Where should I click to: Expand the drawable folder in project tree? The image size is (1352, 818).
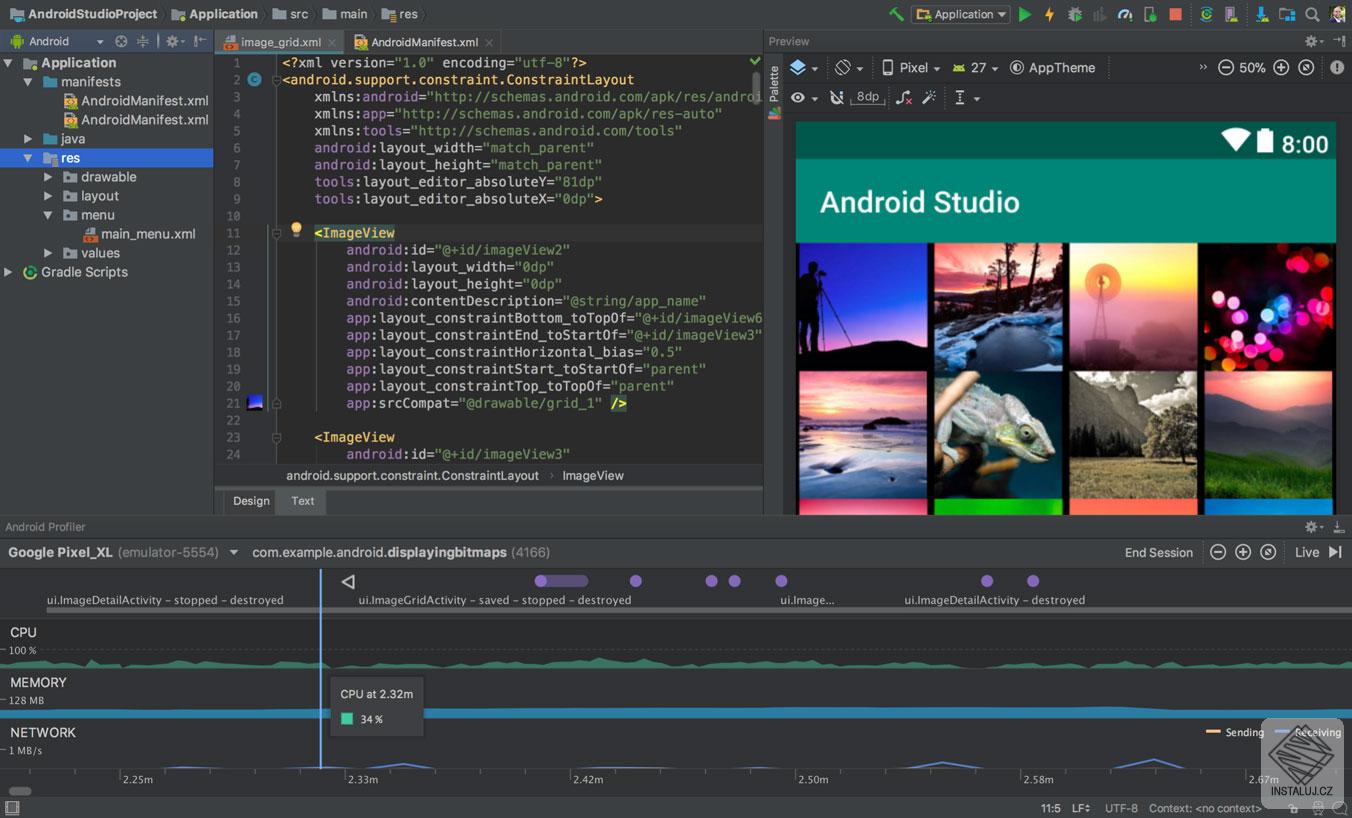(47, 176)
